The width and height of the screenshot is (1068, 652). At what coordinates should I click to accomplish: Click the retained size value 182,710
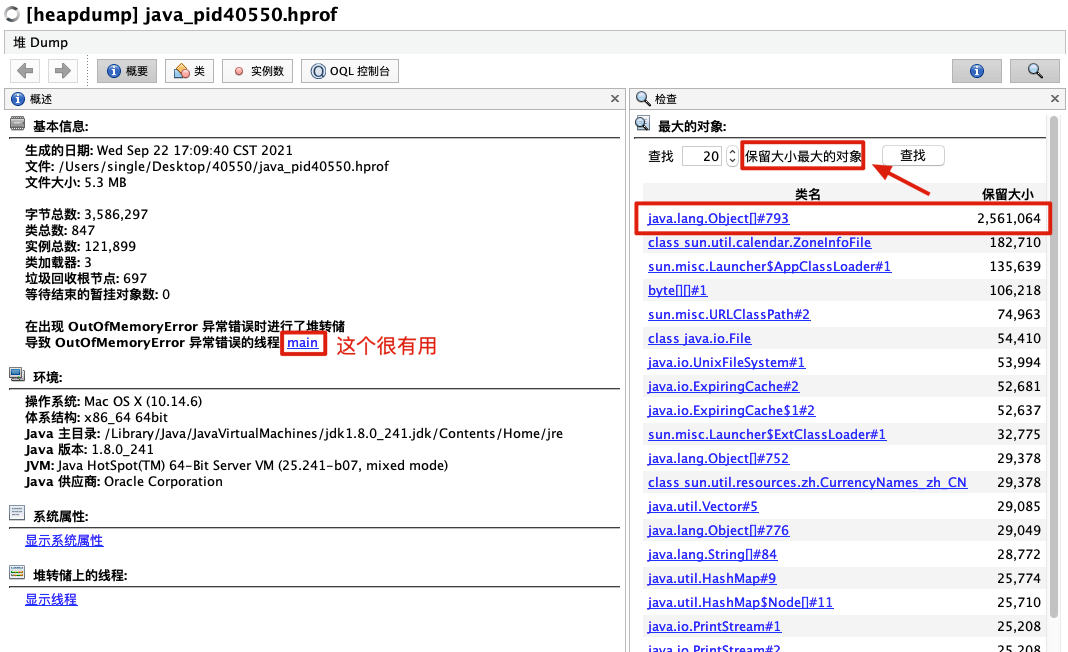pos(1015,243)
